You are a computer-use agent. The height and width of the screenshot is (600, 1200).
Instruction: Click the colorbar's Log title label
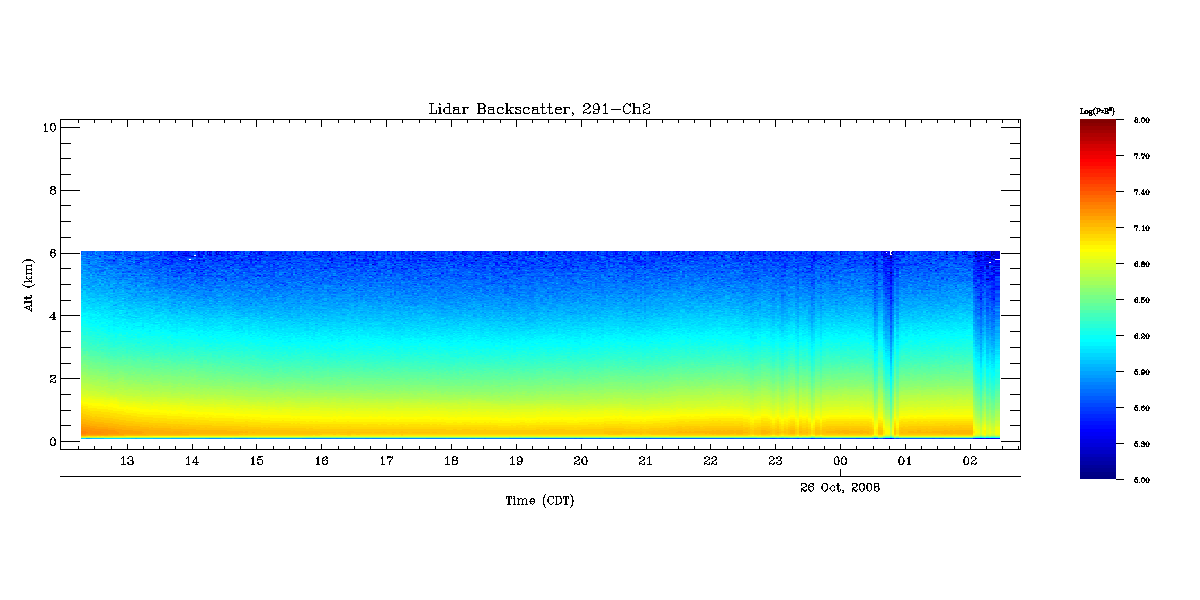pyautogui.click(x=1097, y=110)
